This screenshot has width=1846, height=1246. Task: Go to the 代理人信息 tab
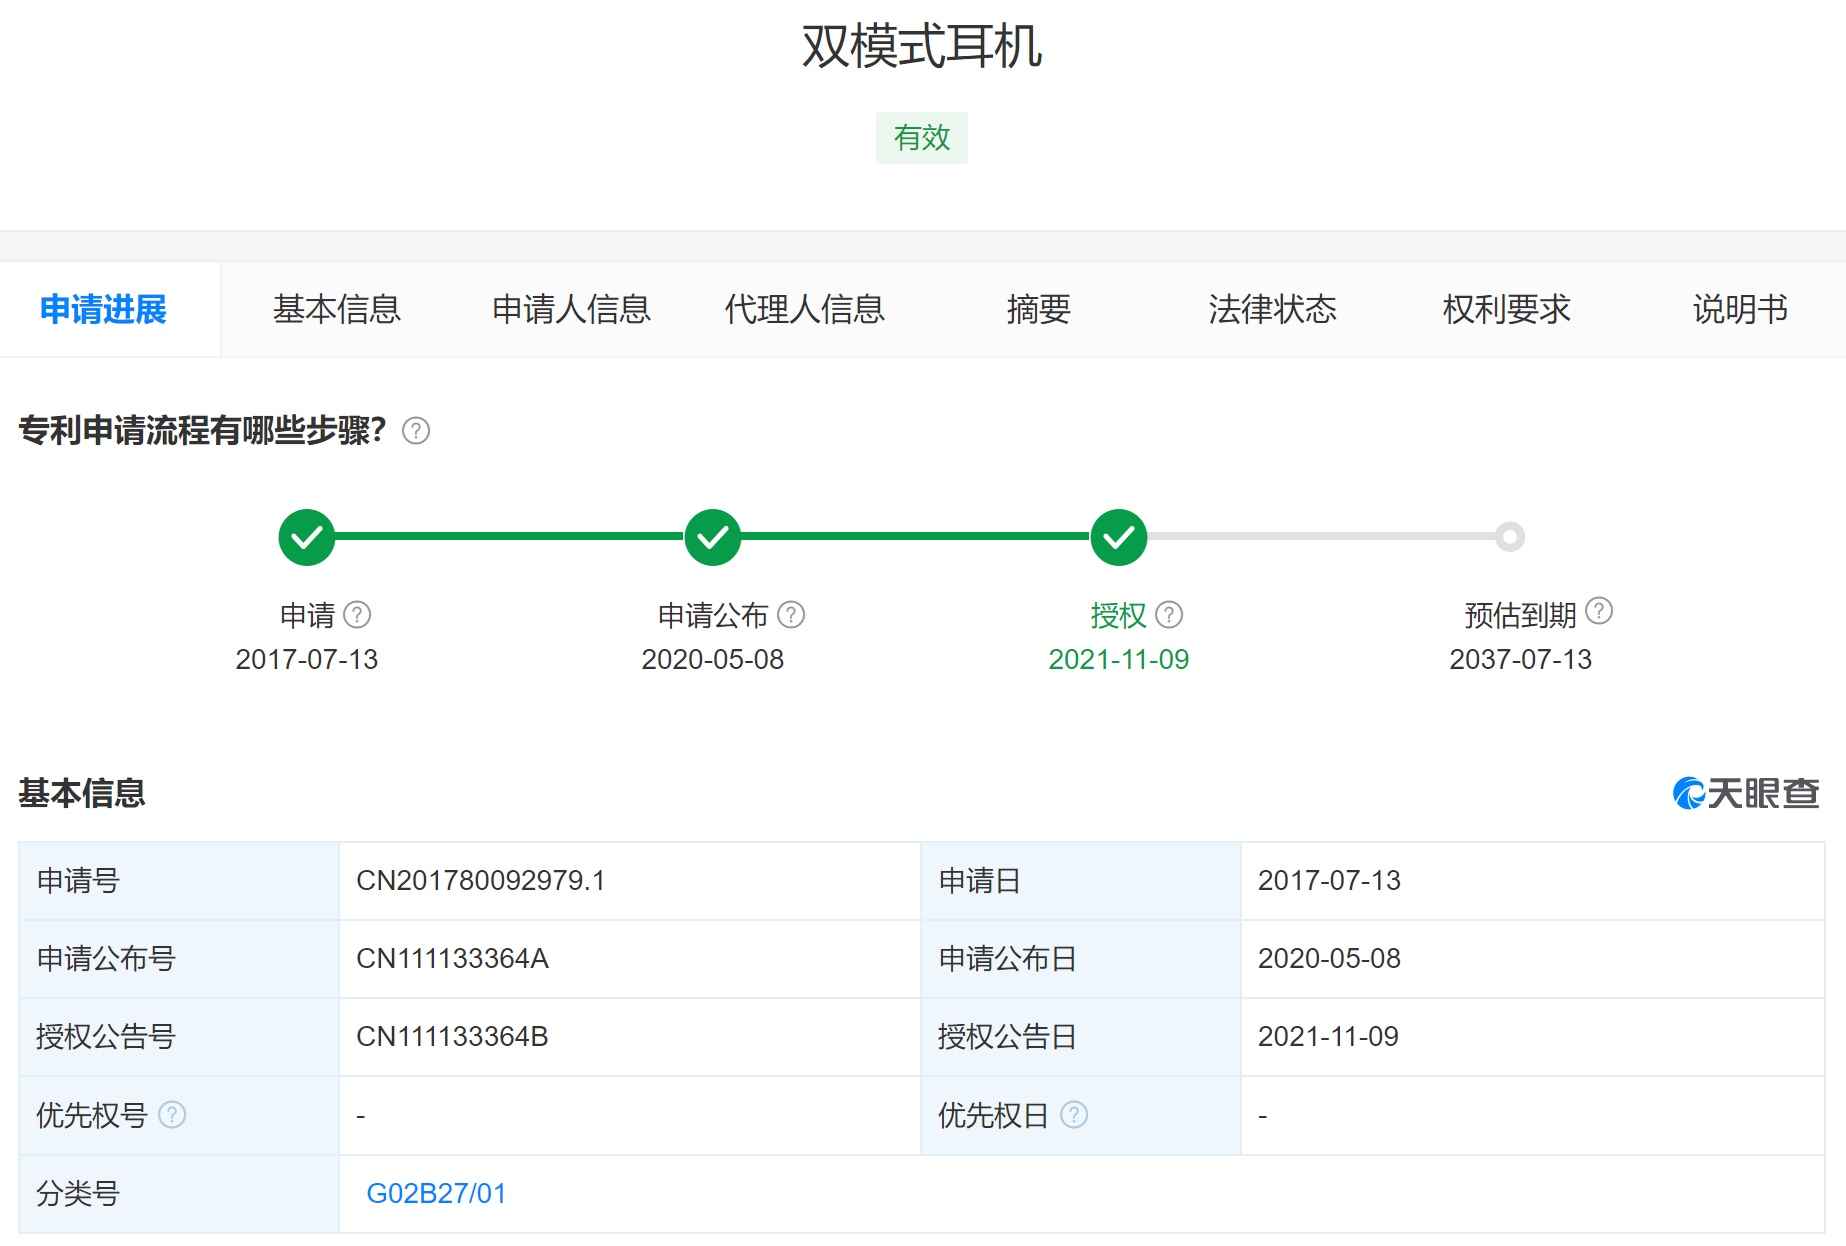(x=804, y=309)
